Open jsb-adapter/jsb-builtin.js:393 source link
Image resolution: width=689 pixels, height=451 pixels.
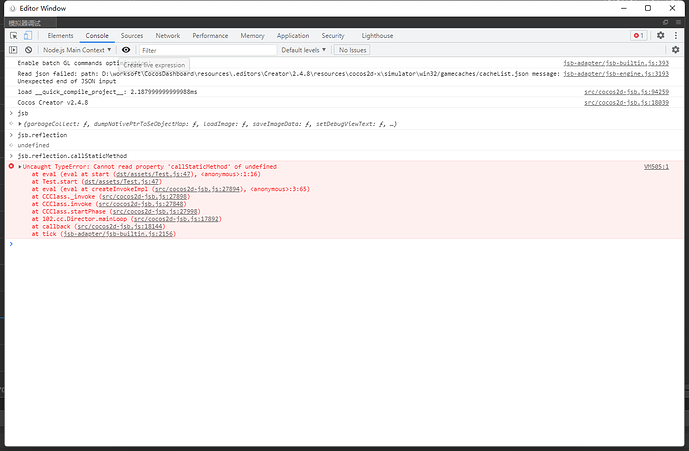pos(616,63)
